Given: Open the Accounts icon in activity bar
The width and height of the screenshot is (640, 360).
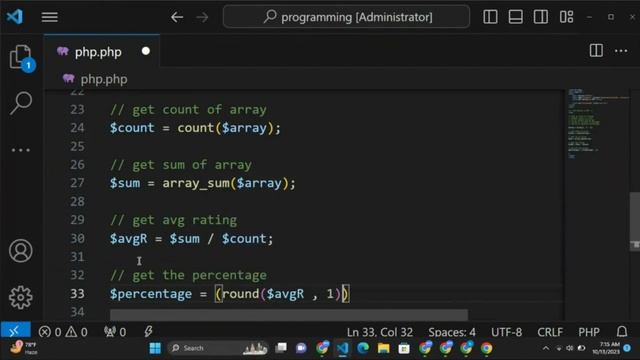Looking at the screenshot, I should (x=21, y=251).
